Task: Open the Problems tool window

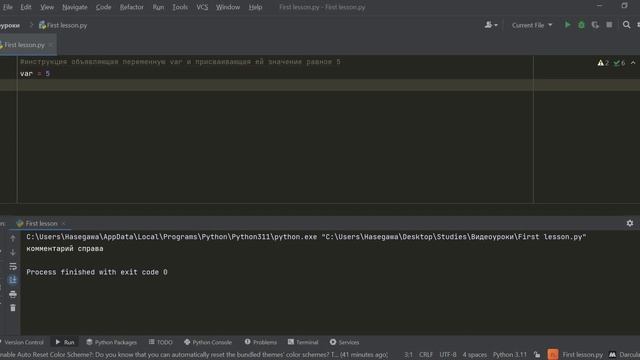Action: coord(260,342)
